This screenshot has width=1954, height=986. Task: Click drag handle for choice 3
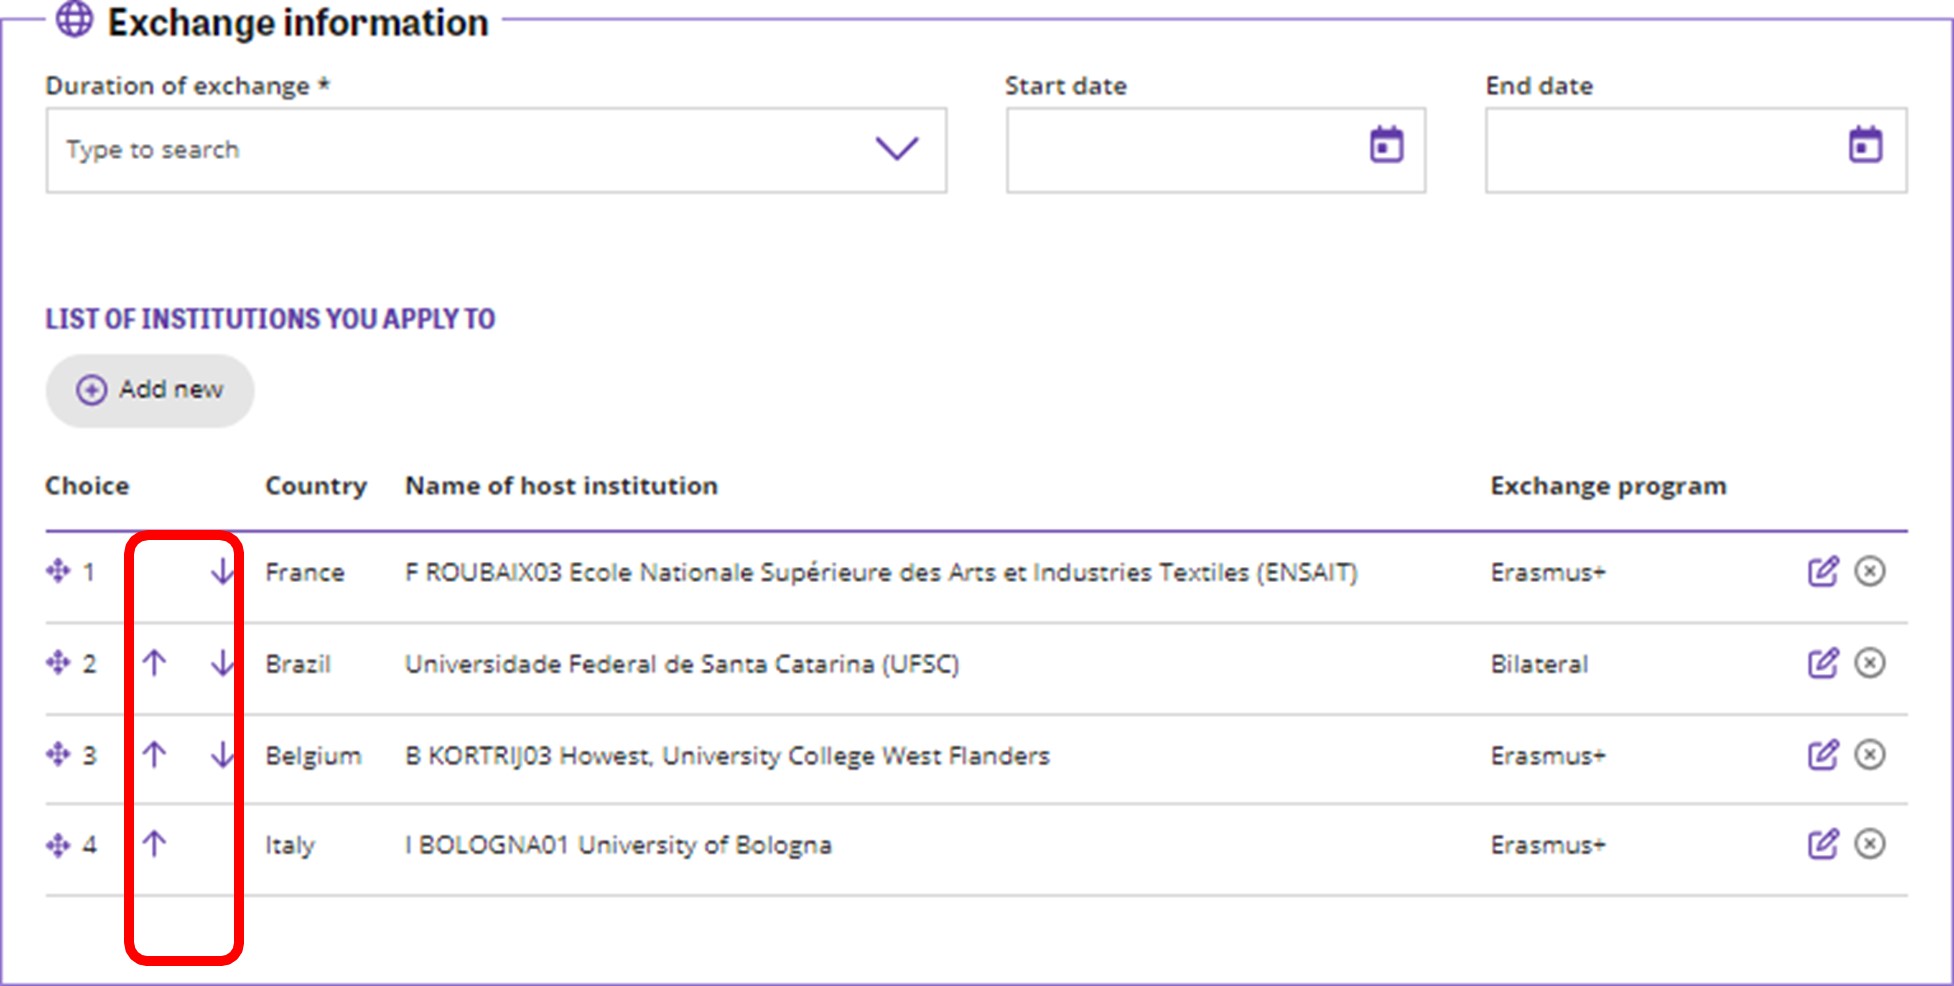click(58, 754)
